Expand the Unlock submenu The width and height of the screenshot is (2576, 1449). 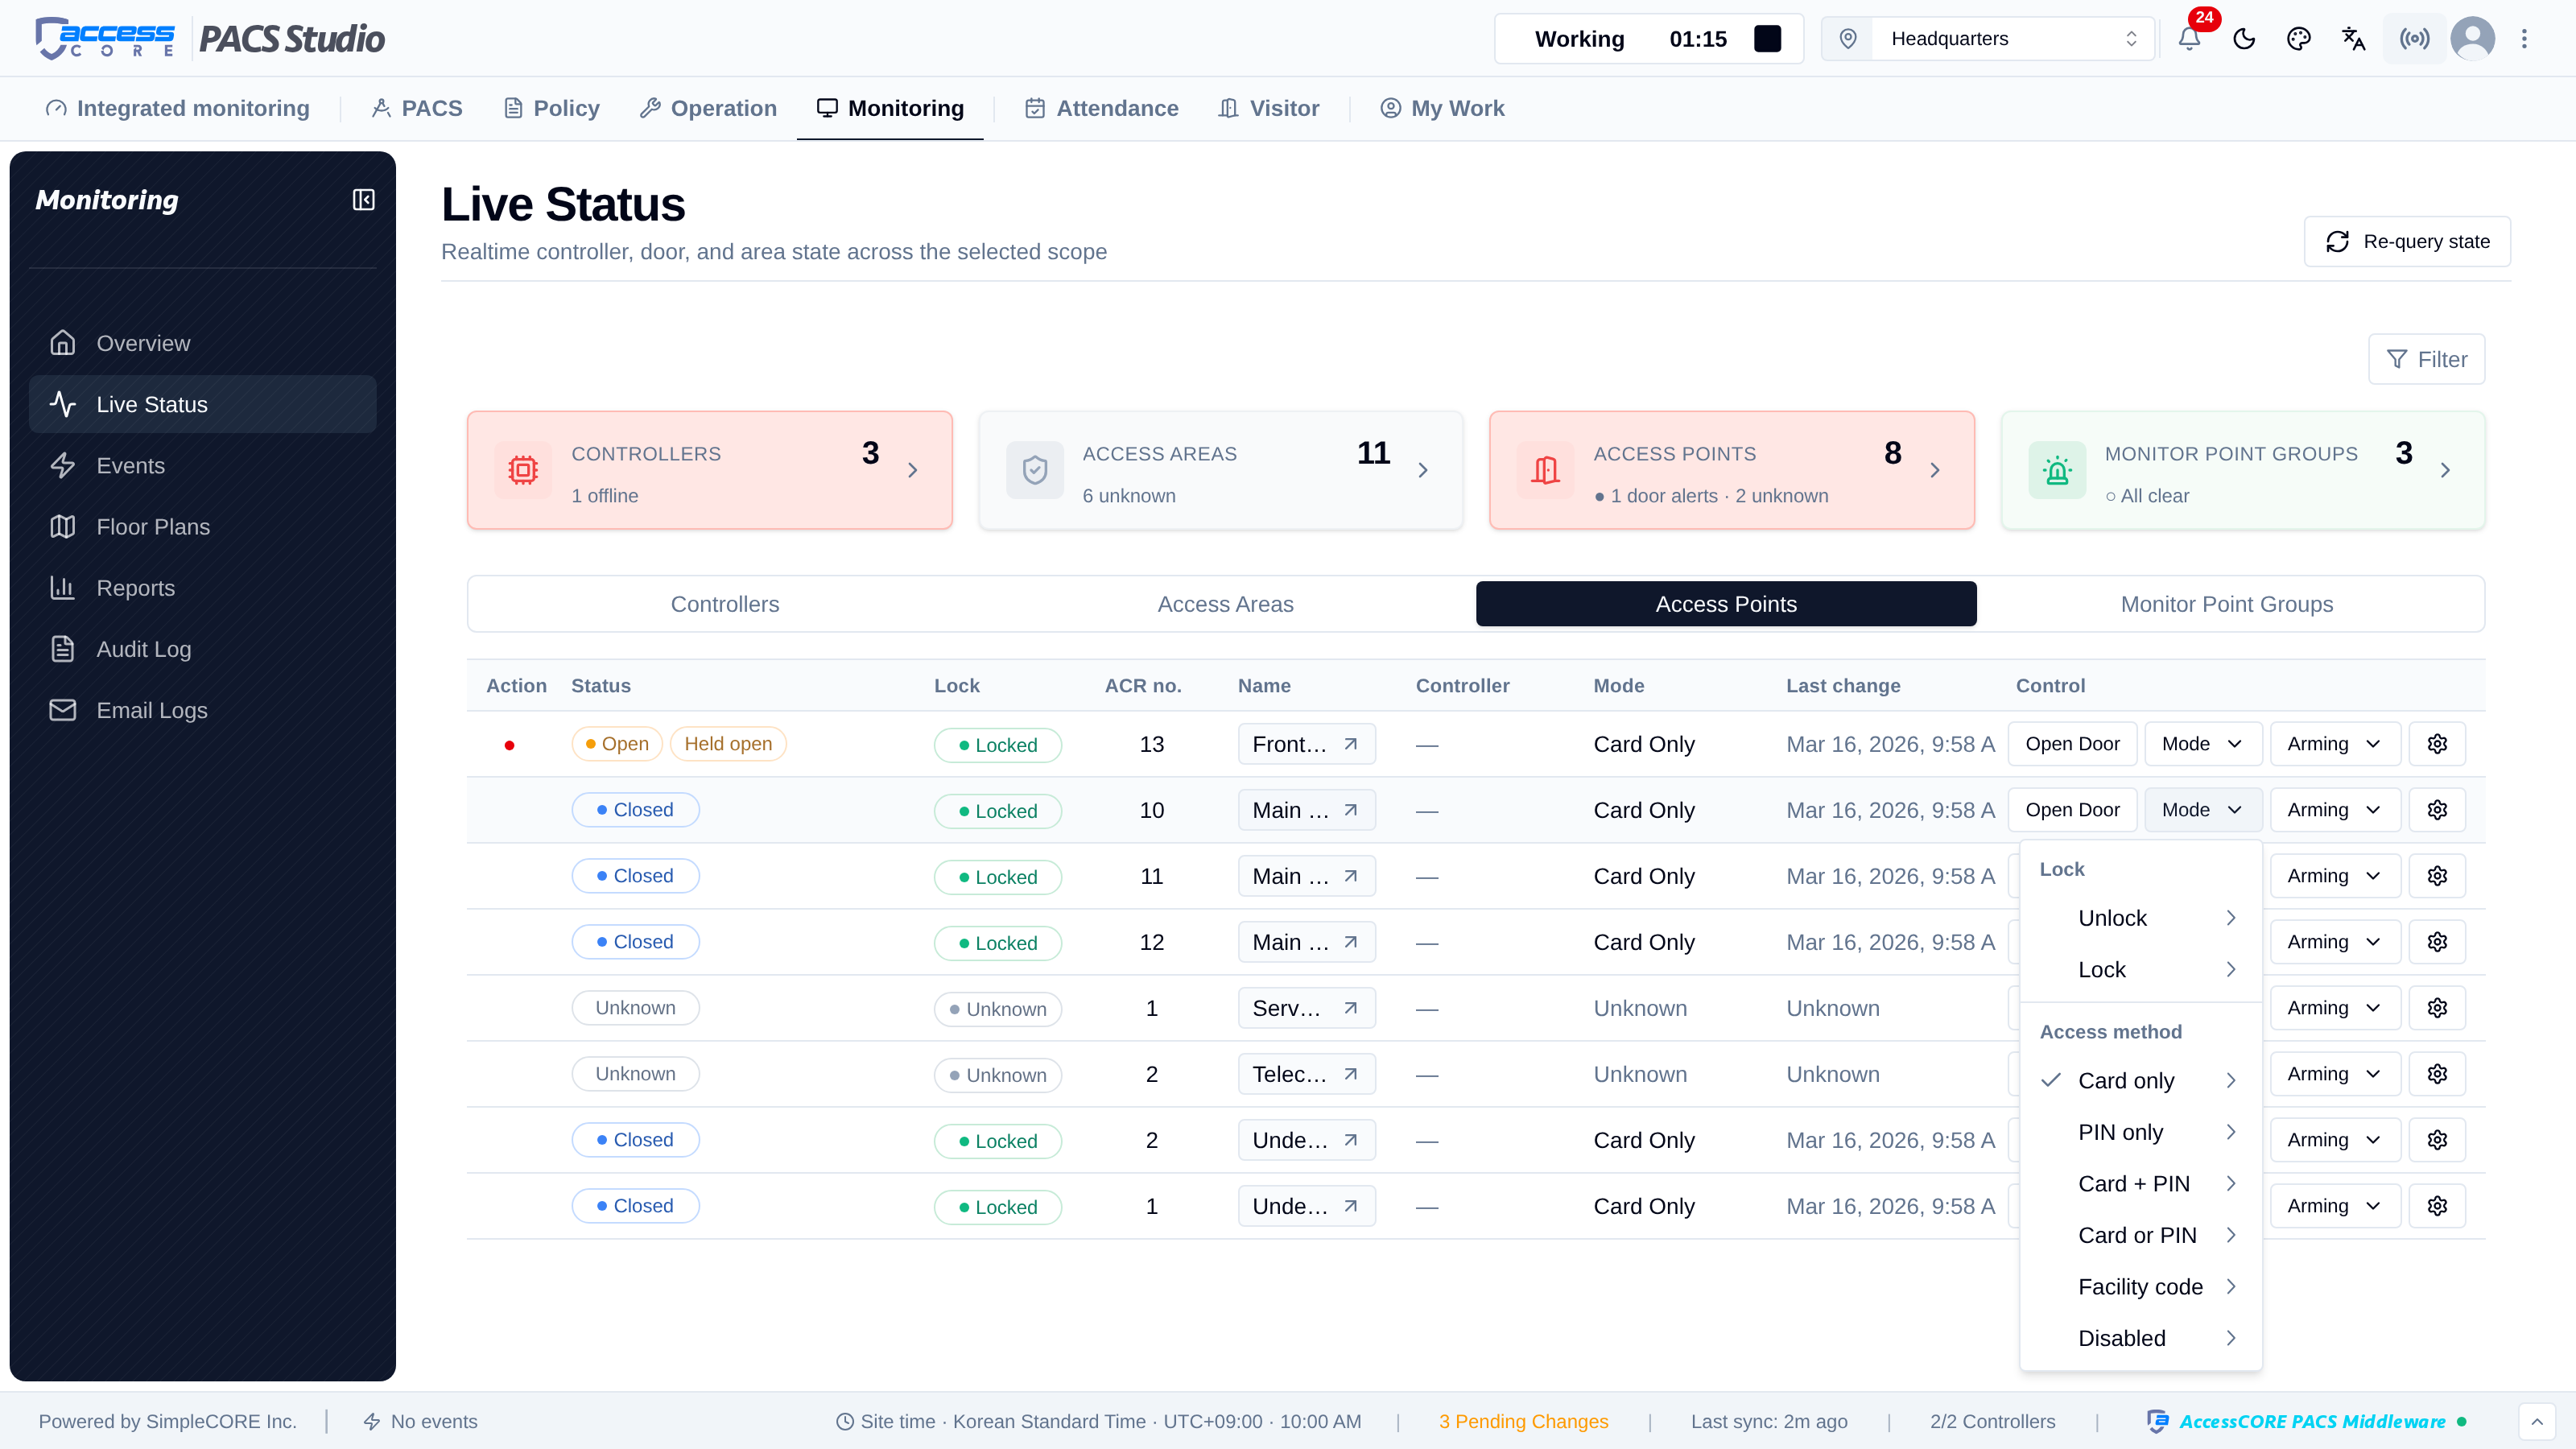tap(2141, 918)
